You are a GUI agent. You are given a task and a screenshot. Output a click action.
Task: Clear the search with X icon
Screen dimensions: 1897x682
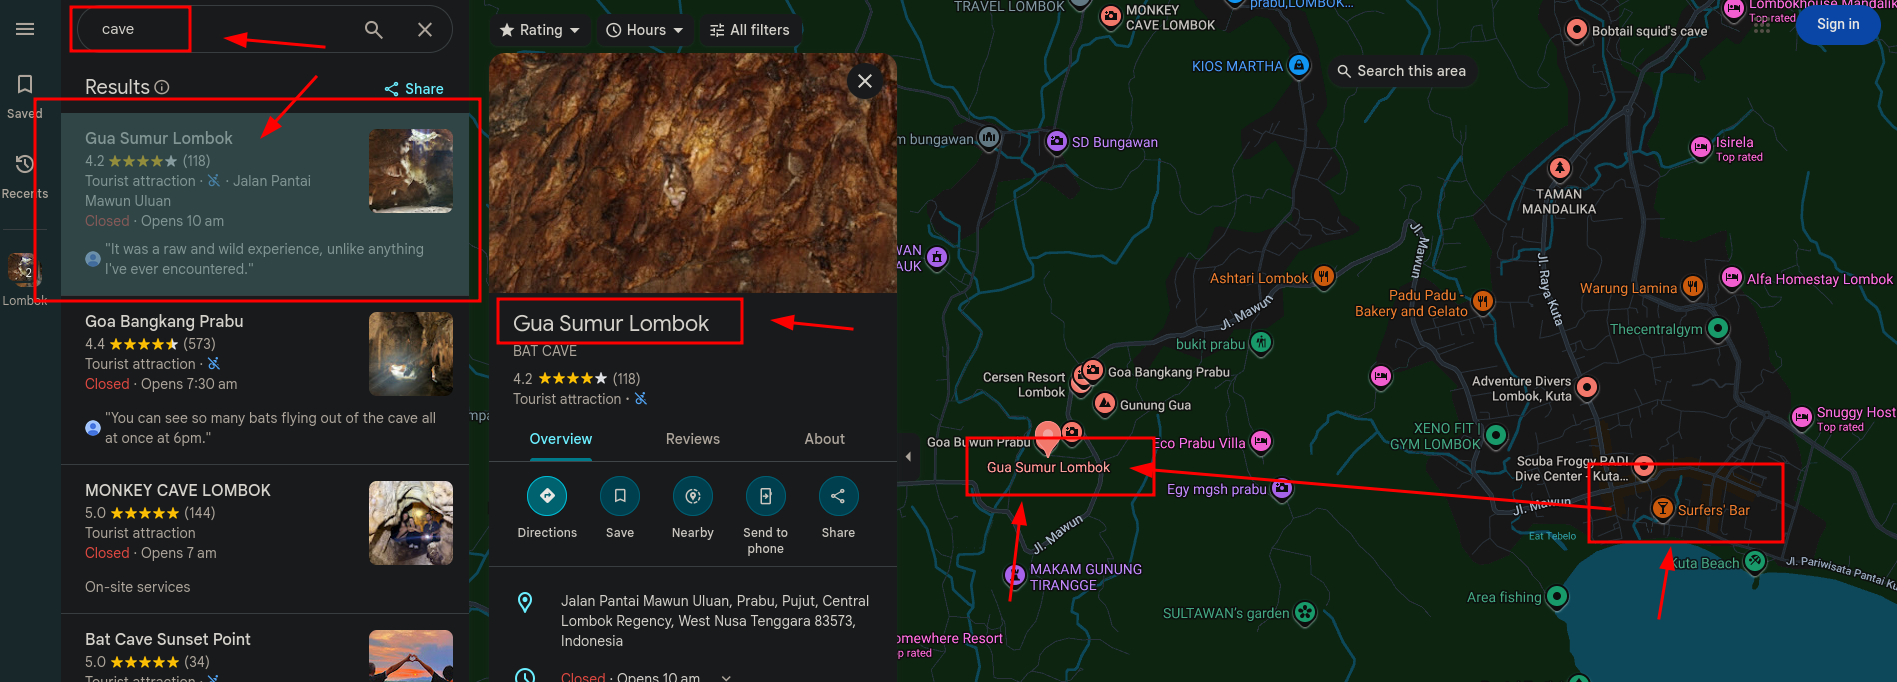[x=425, y=30]
